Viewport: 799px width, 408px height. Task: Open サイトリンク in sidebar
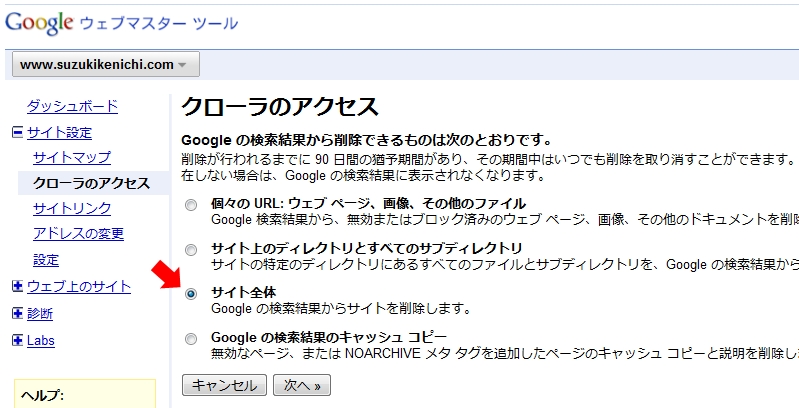pyautogui.click(x=72, y=208)
